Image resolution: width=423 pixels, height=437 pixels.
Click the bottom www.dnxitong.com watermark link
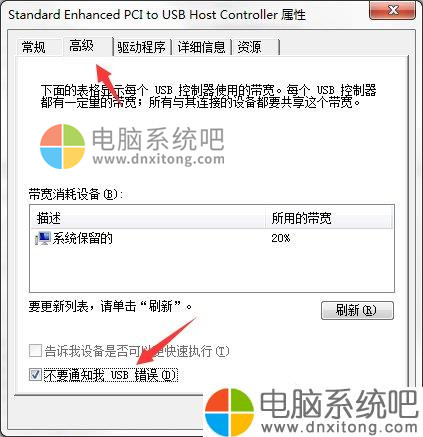click(339, 427)
